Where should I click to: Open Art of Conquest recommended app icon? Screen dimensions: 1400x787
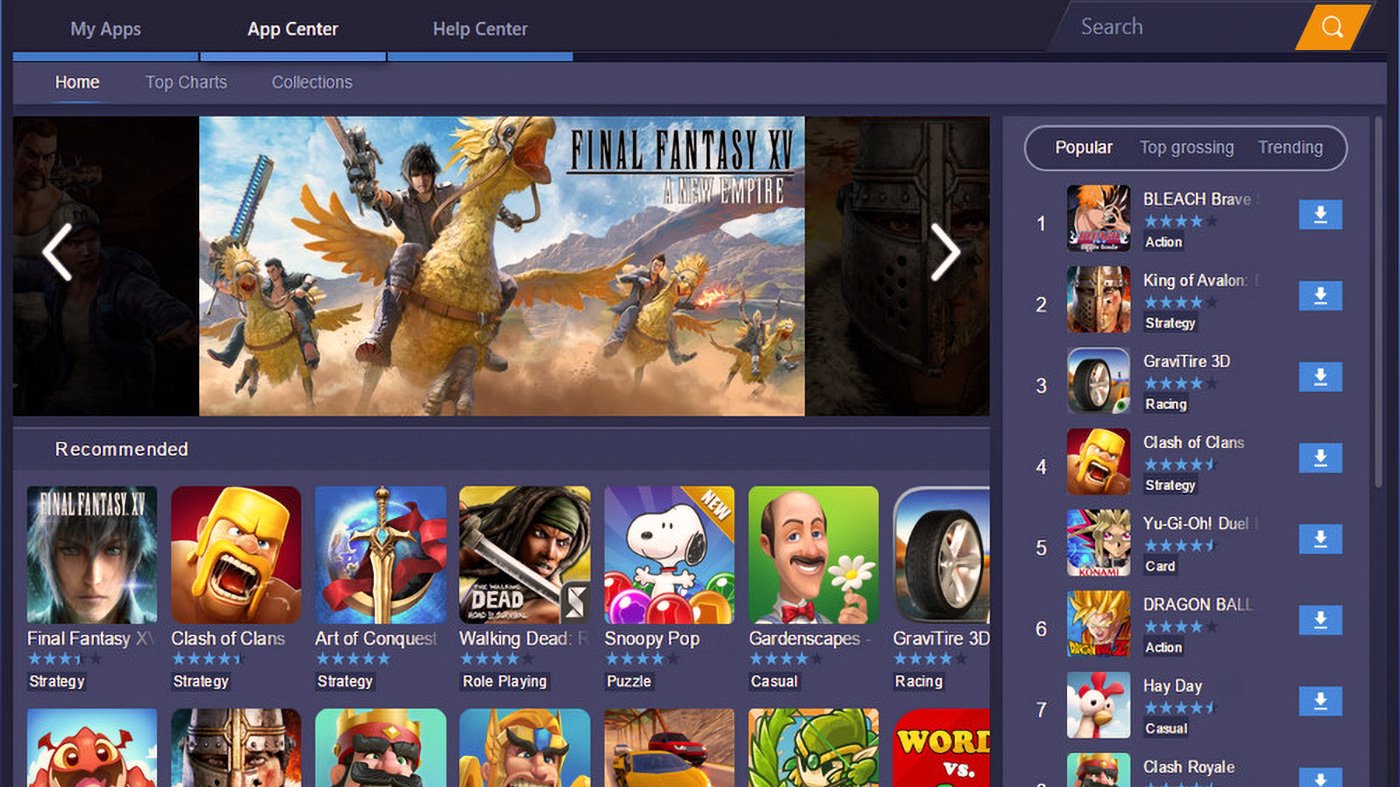pyautogui.click(x=381, y=555)
